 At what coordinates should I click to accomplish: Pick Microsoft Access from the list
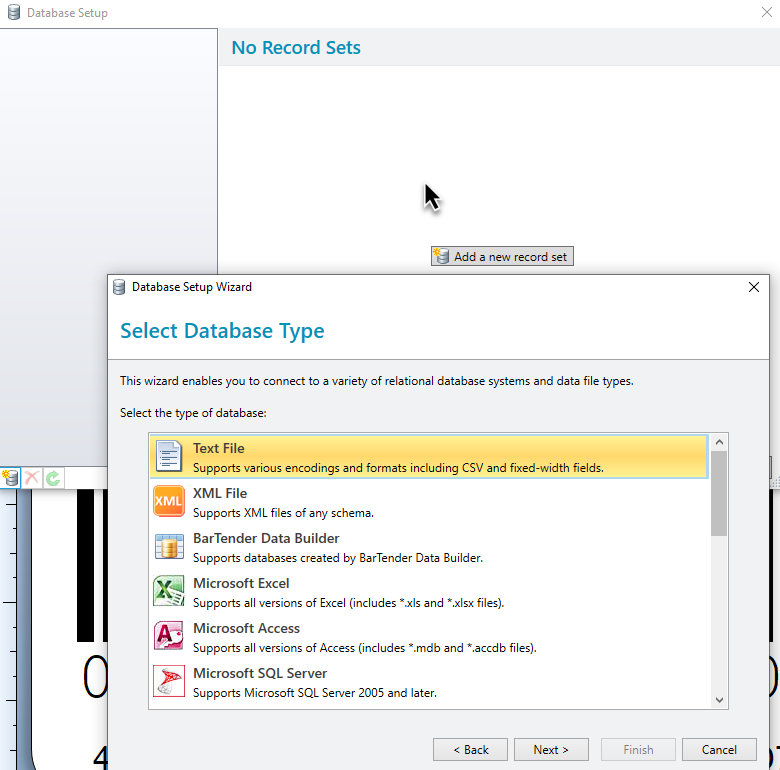(x=428, y=636)
